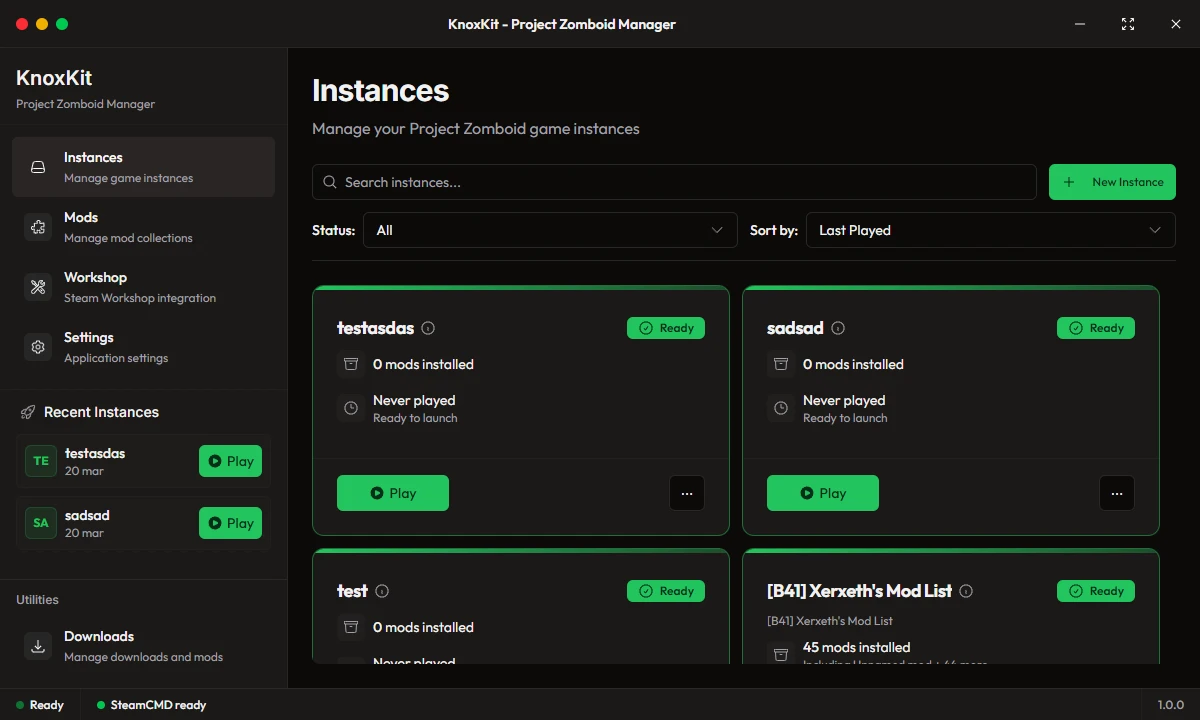Click the testasdas card title
This screenshot has width=1200, height=720.
[x=375, y=328]
